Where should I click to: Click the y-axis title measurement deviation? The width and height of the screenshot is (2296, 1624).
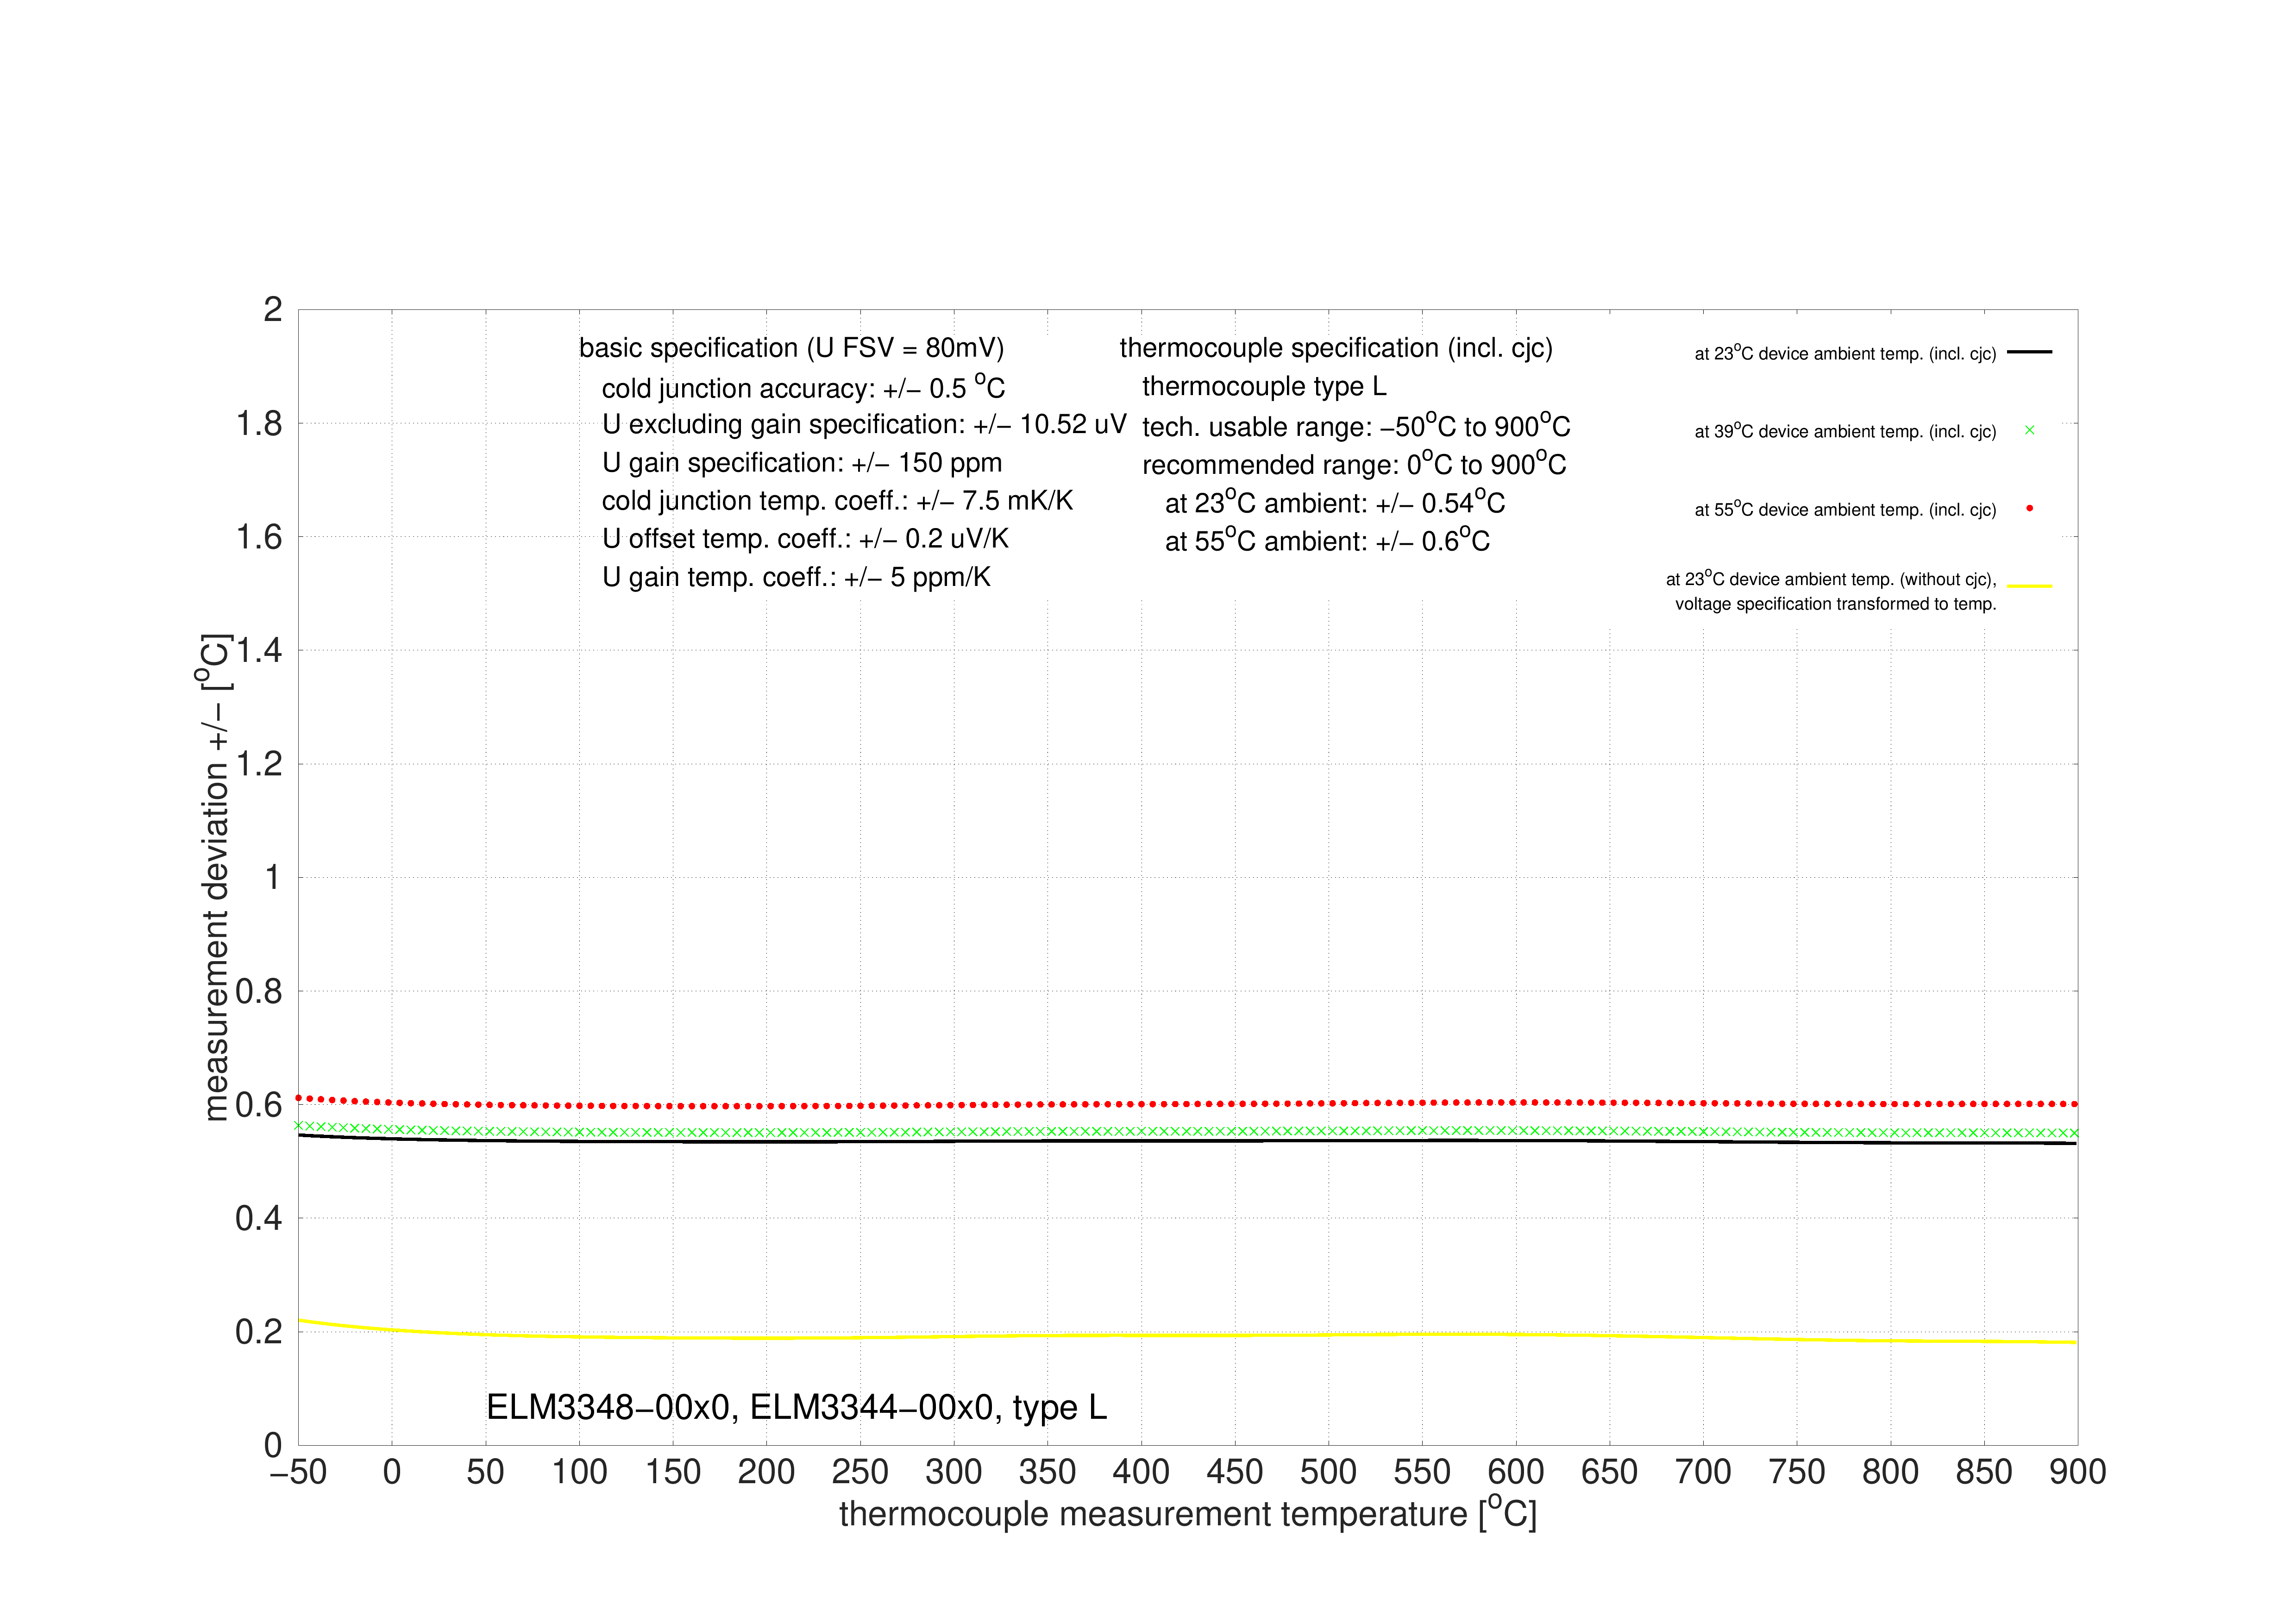pyautogui.click(x=214, y=877)
